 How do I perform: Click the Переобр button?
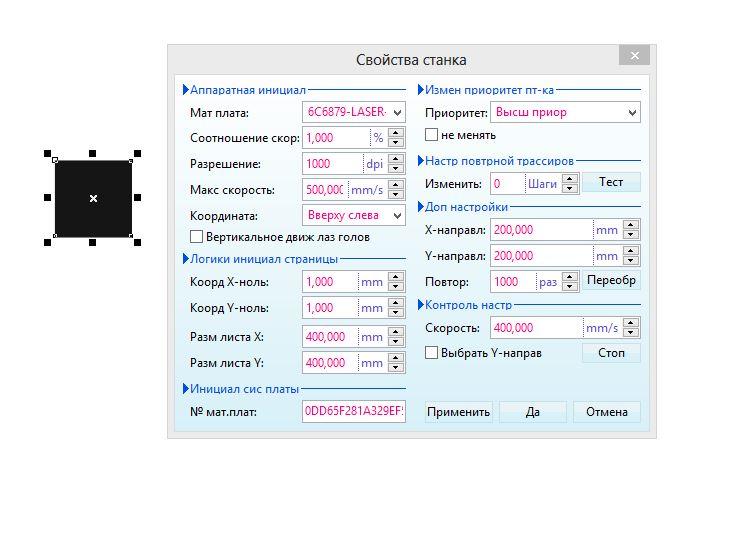[611, 281]
